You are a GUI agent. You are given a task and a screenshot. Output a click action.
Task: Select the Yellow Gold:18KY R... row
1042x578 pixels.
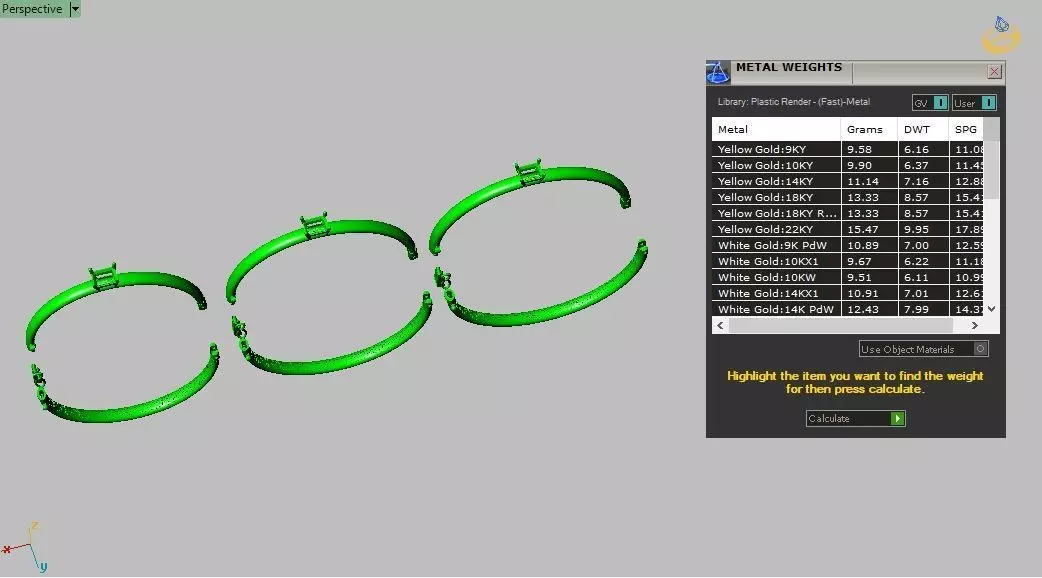coord(847,213)
